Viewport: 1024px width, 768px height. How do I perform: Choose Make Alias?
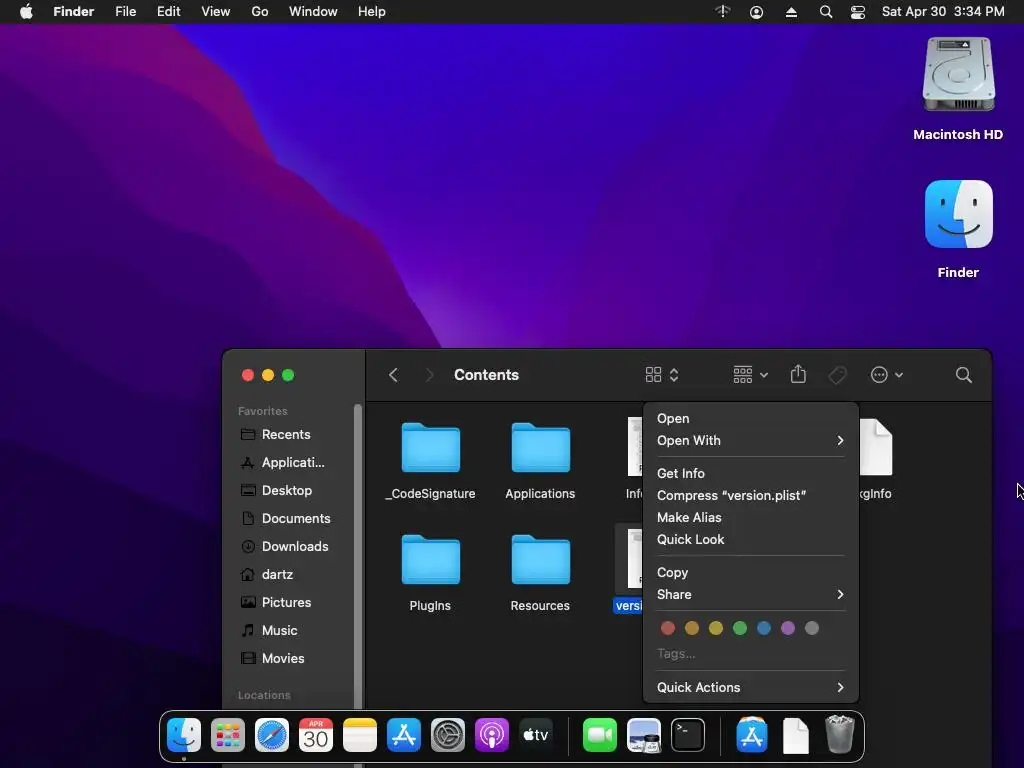[750, 517]
